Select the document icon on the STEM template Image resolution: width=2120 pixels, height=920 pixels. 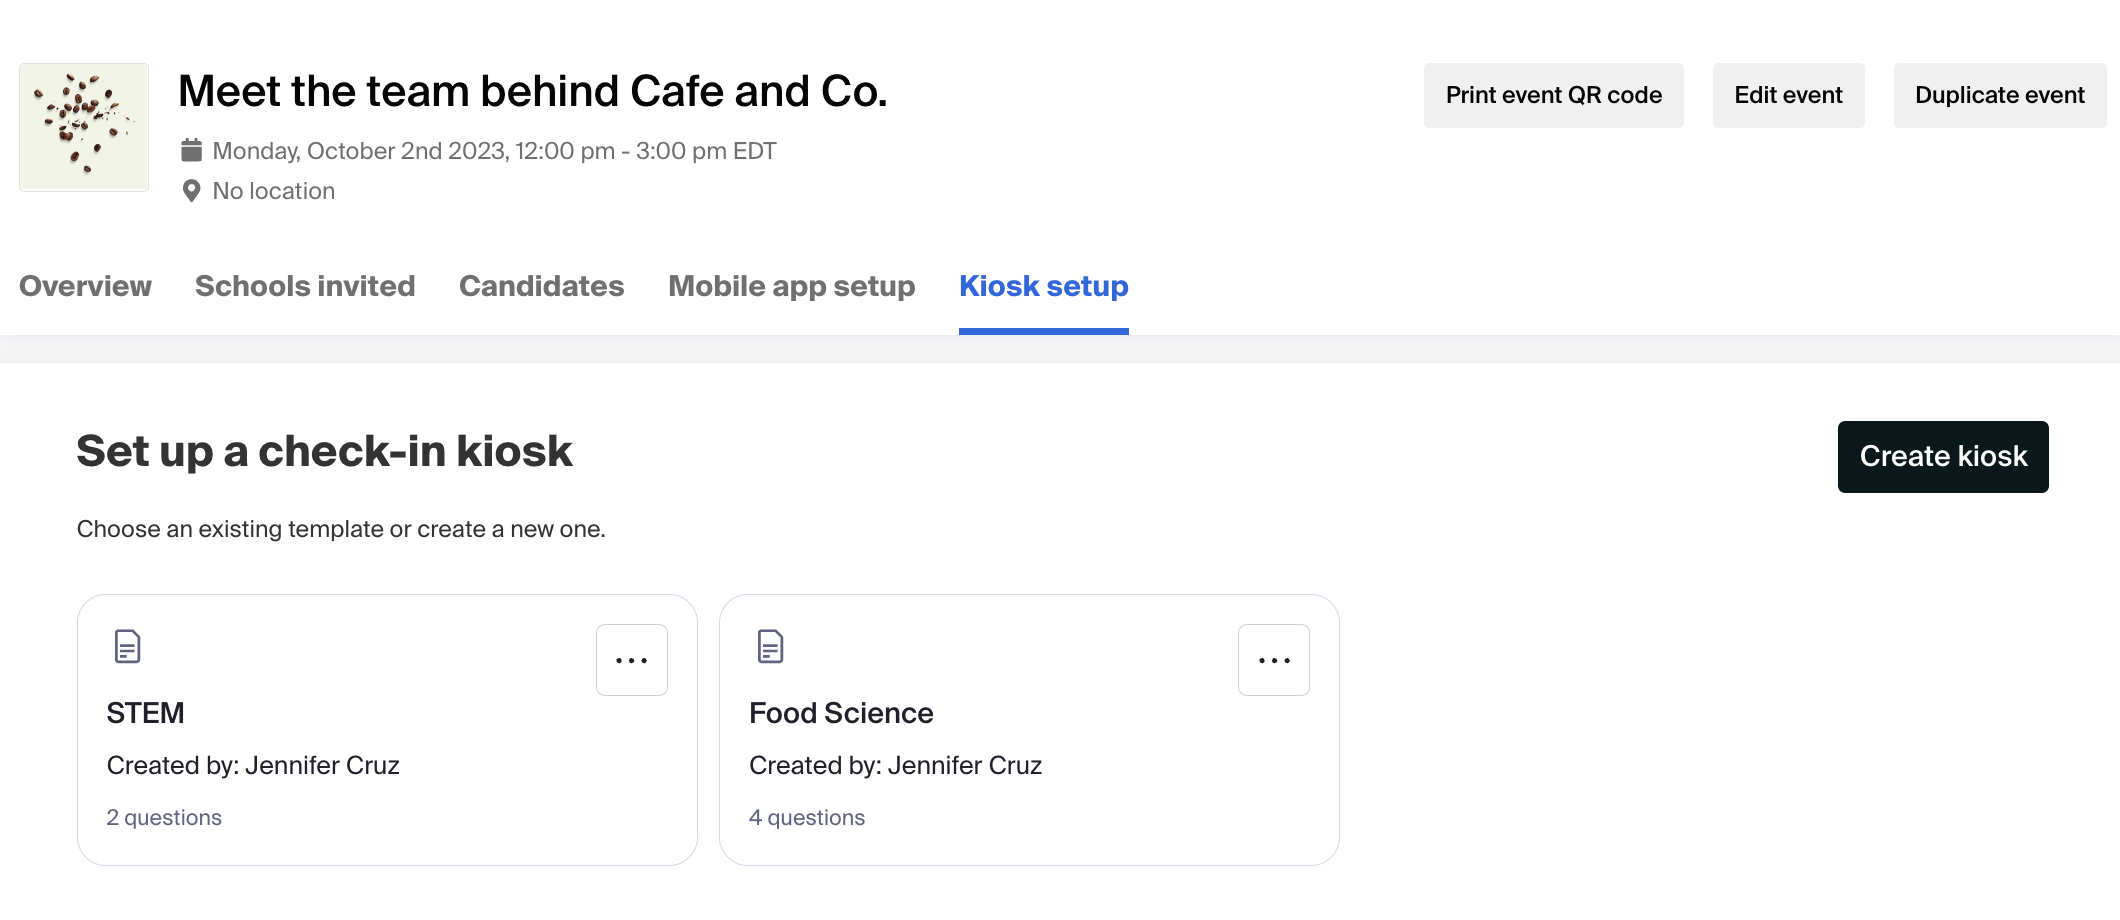(126, 645)
